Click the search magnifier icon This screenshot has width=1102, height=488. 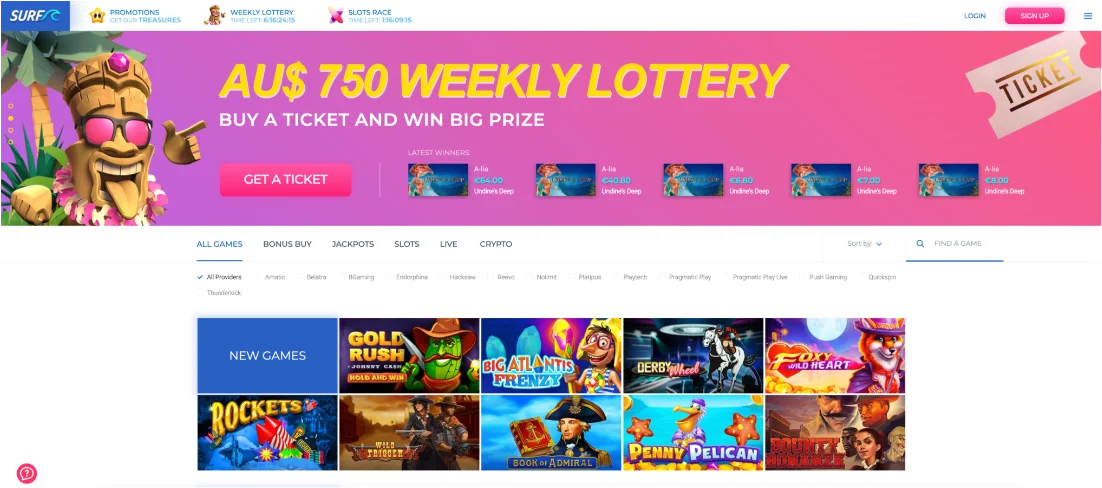920,243
